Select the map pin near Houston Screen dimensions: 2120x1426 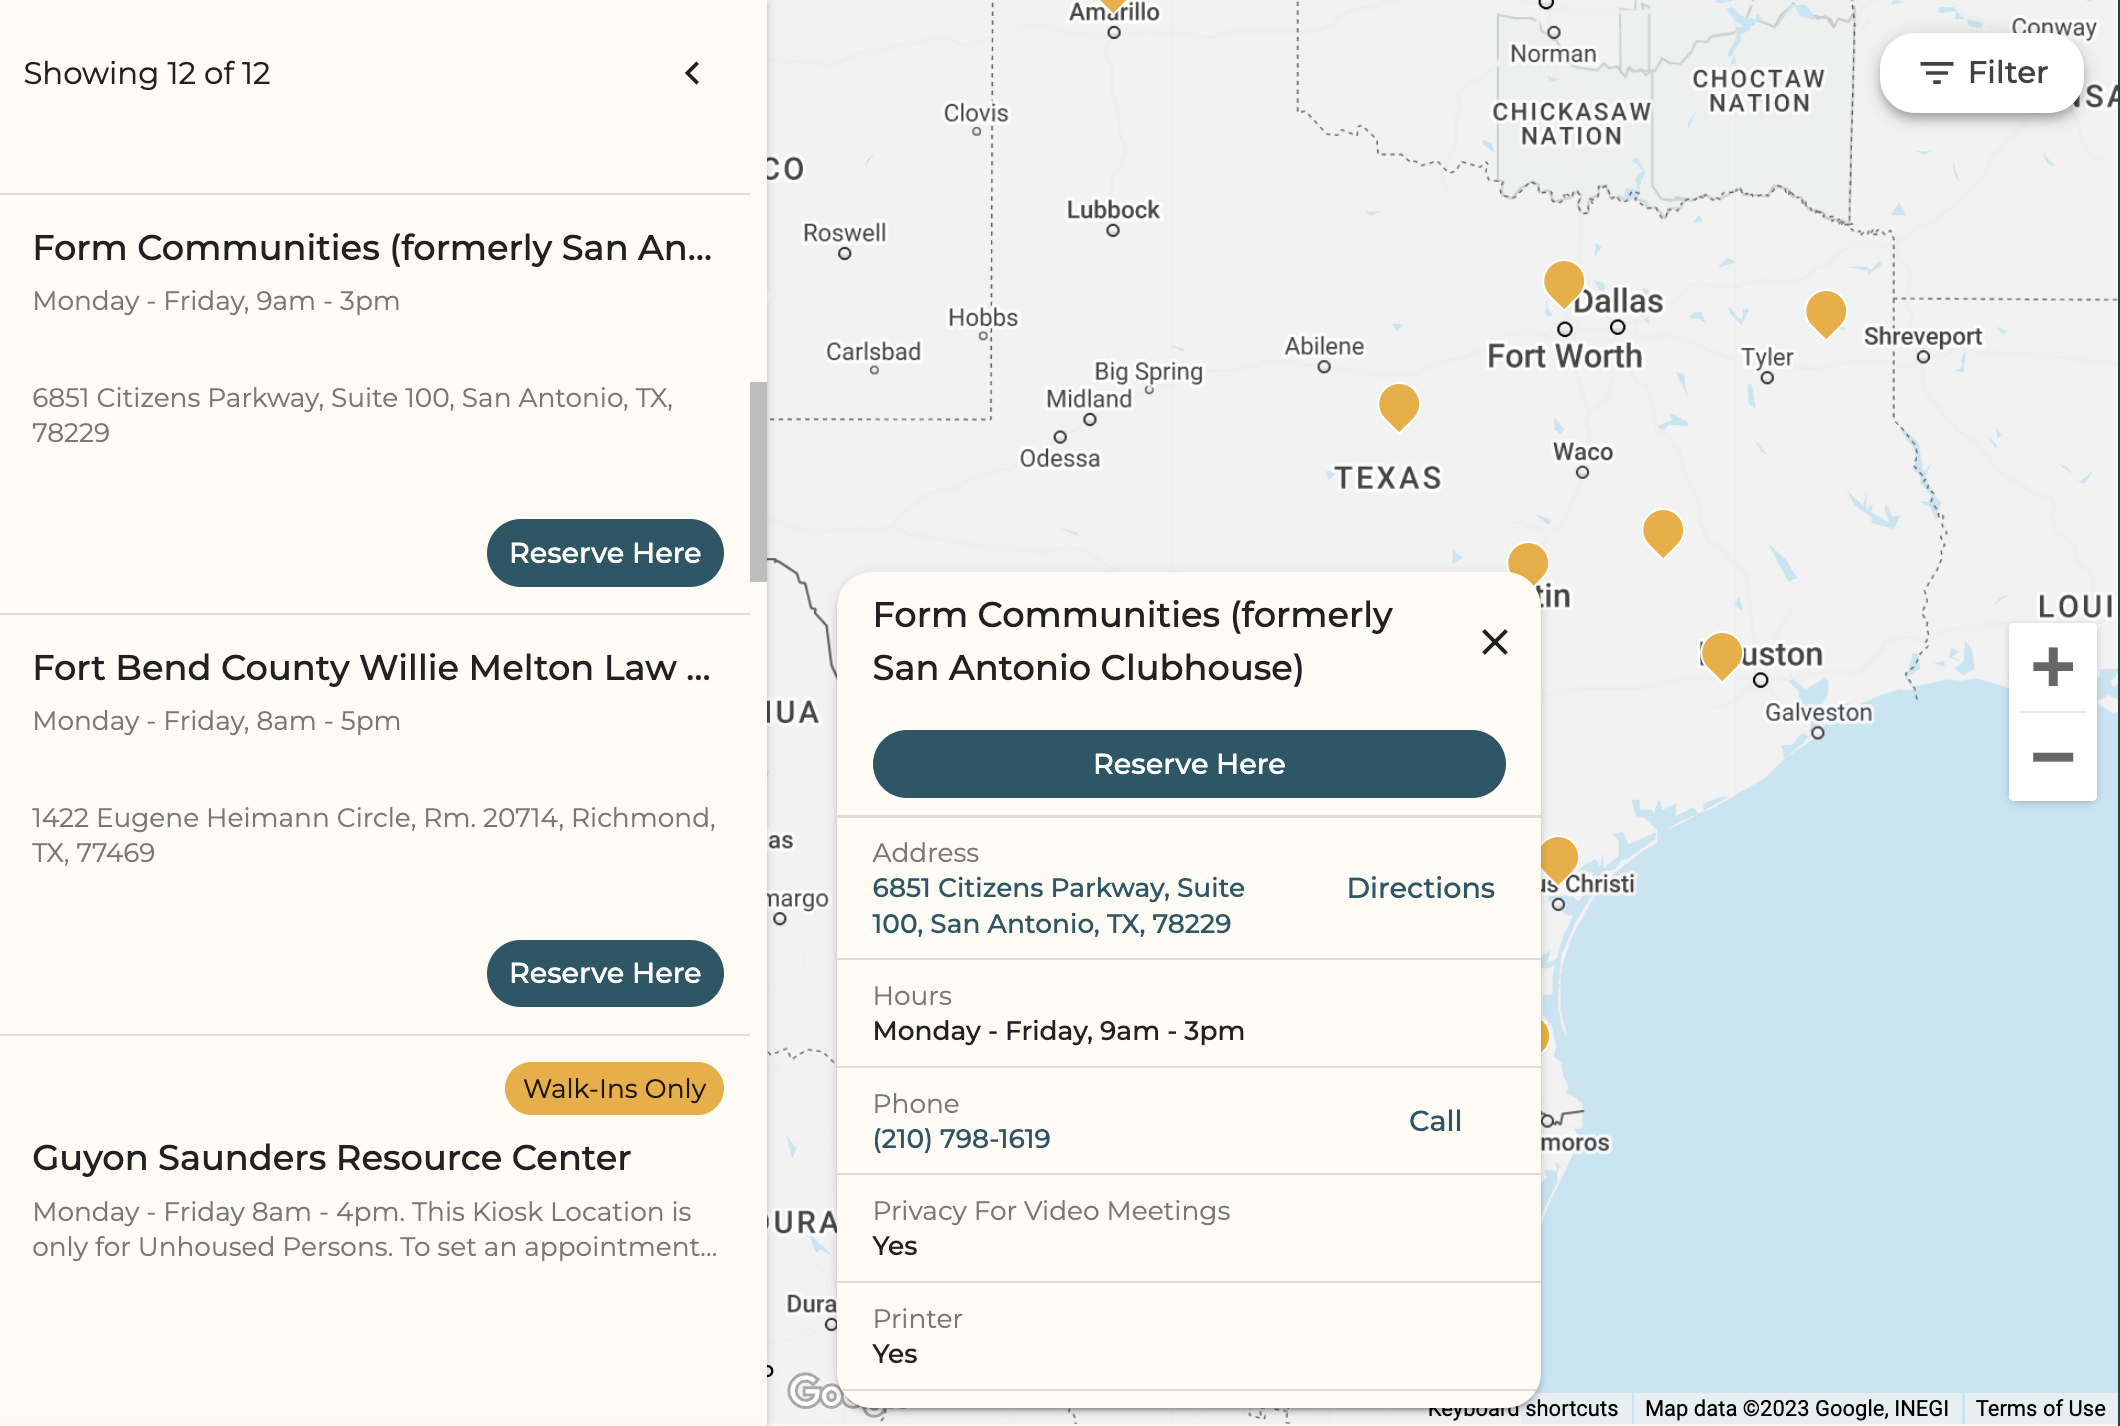1721,655
